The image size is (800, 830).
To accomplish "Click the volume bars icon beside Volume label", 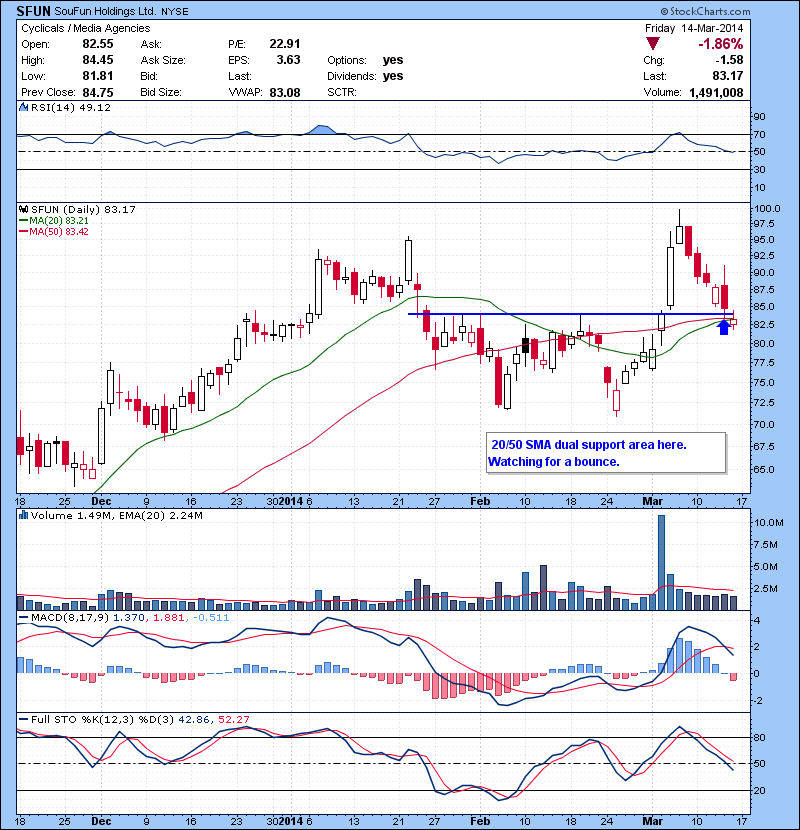I will pyautogui.click(x=23, y=515).
